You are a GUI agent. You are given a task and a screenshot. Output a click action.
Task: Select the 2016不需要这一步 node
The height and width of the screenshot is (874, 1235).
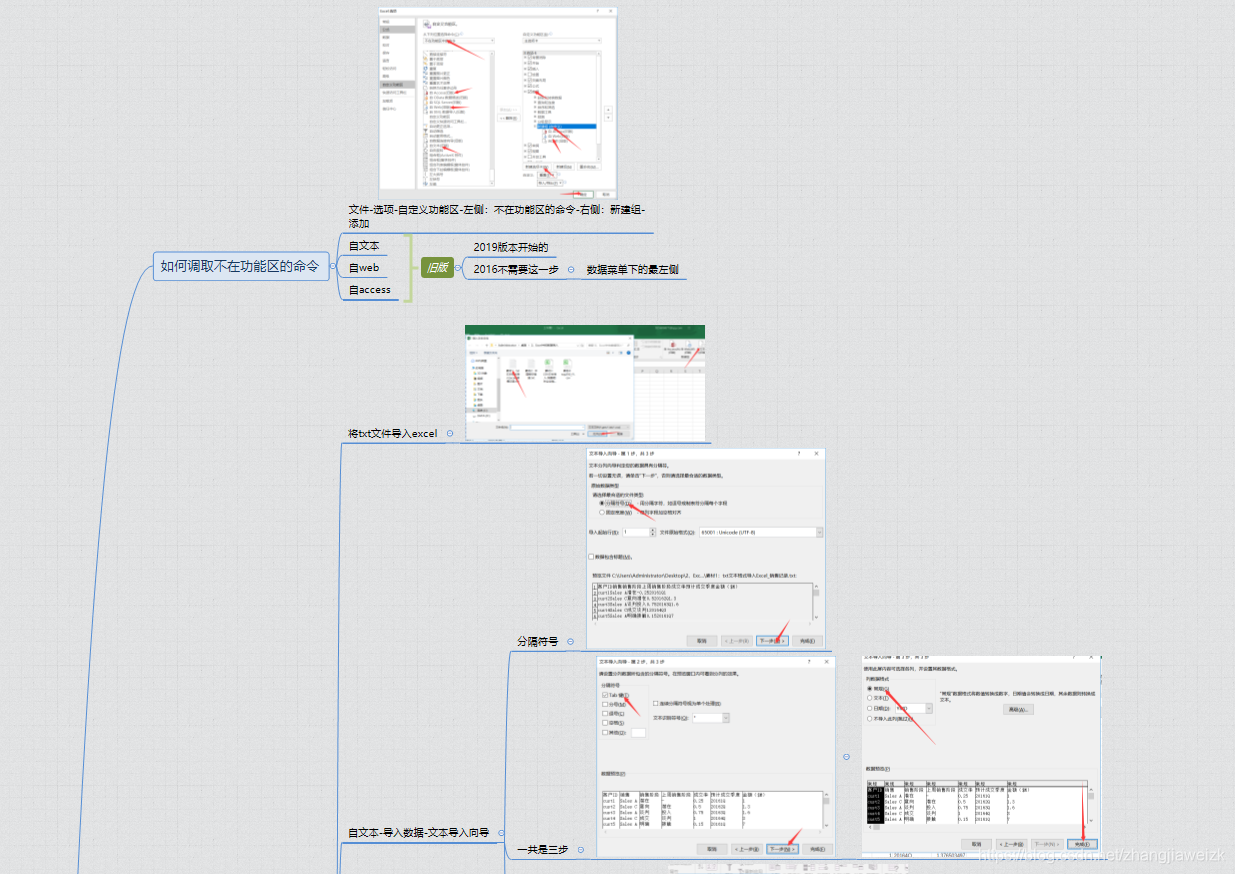pyautogui.click(x=516, y=269)
